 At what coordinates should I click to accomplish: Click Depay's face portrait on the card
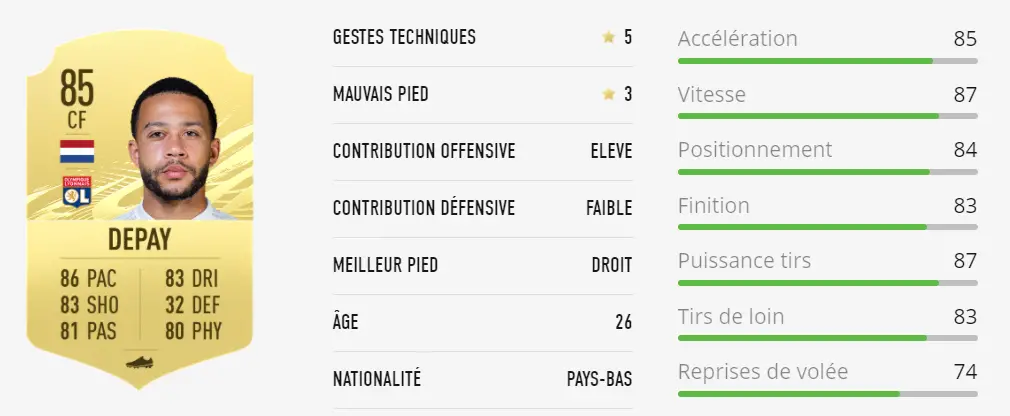point(174,148)
